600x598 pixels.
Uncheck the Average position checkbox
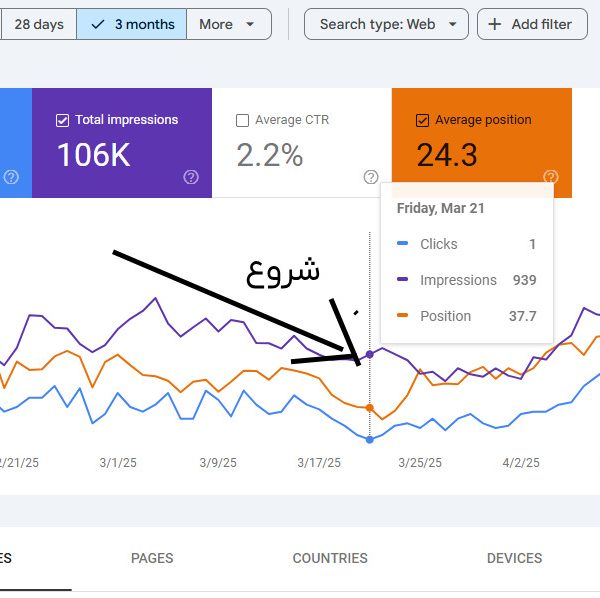point(422,120)
